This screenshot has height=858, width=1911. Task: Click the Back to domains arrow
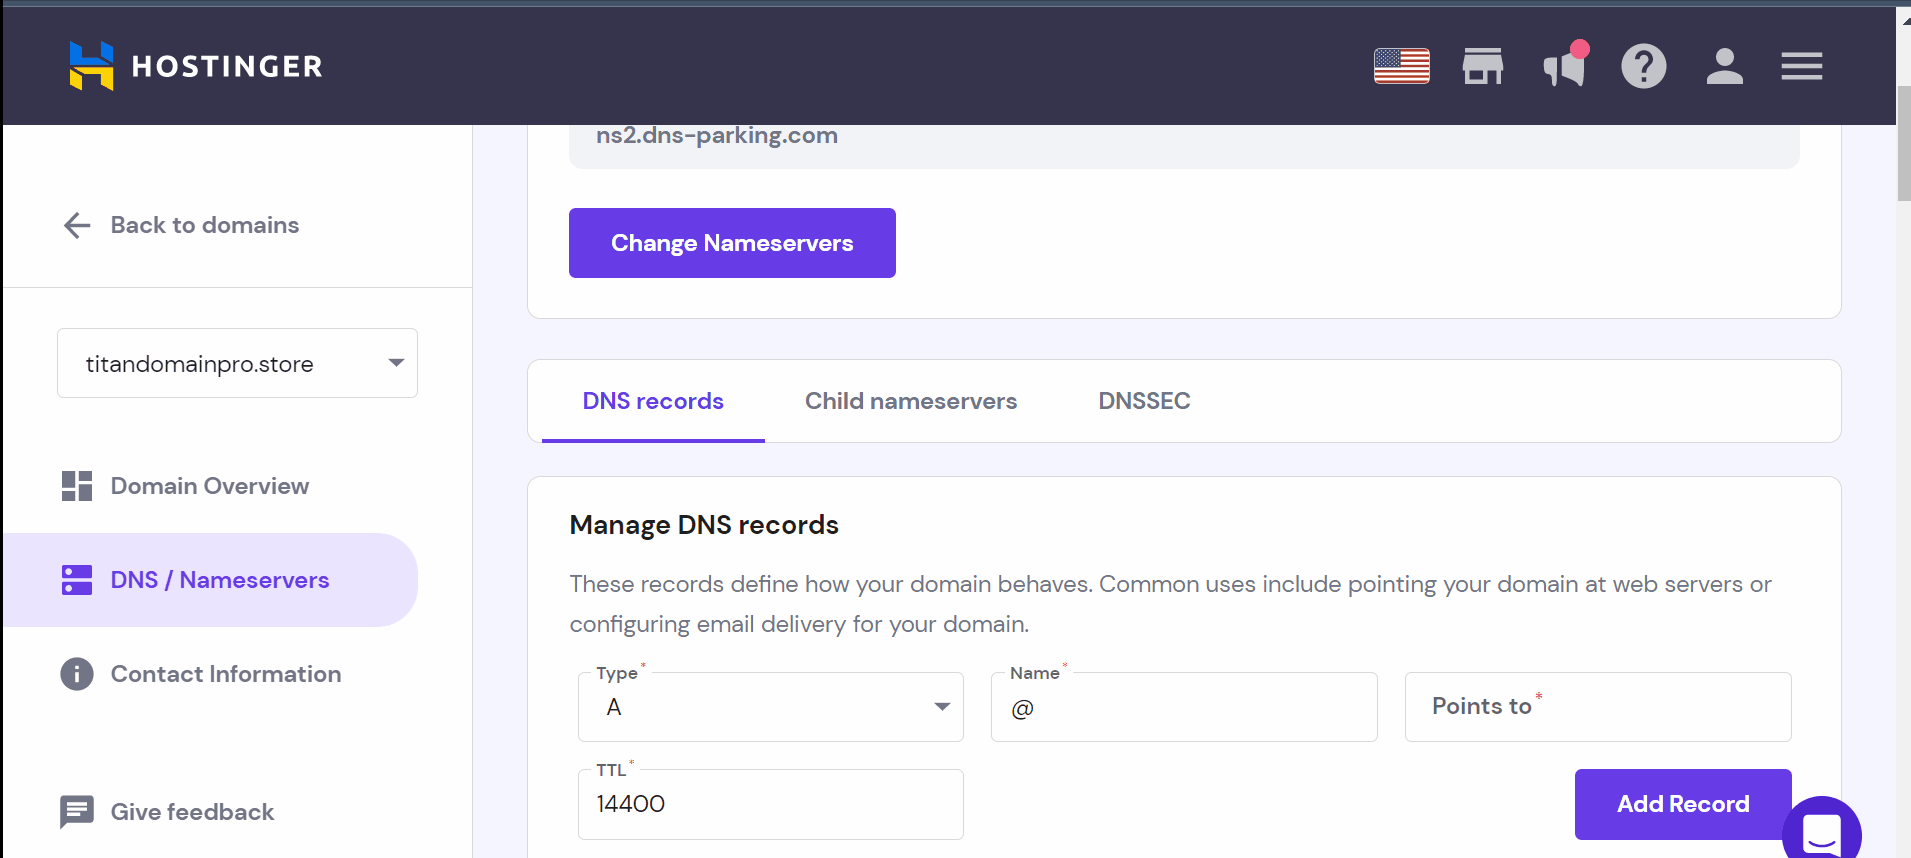[78, 226]
